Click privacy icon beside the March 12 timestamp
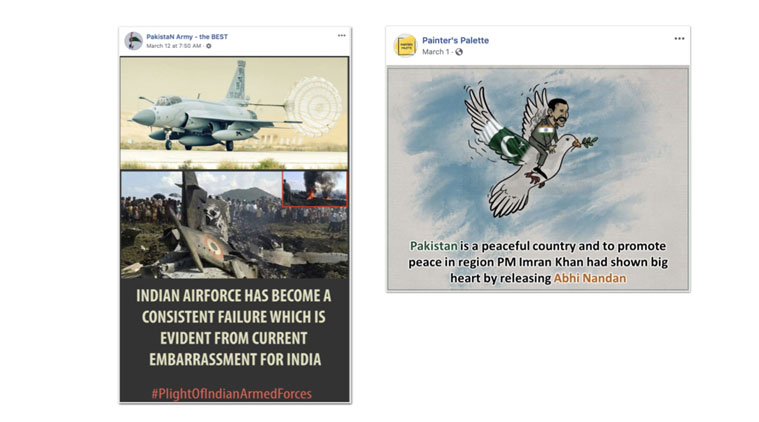This screenshot has height=422, width=759. click(209, 46)
